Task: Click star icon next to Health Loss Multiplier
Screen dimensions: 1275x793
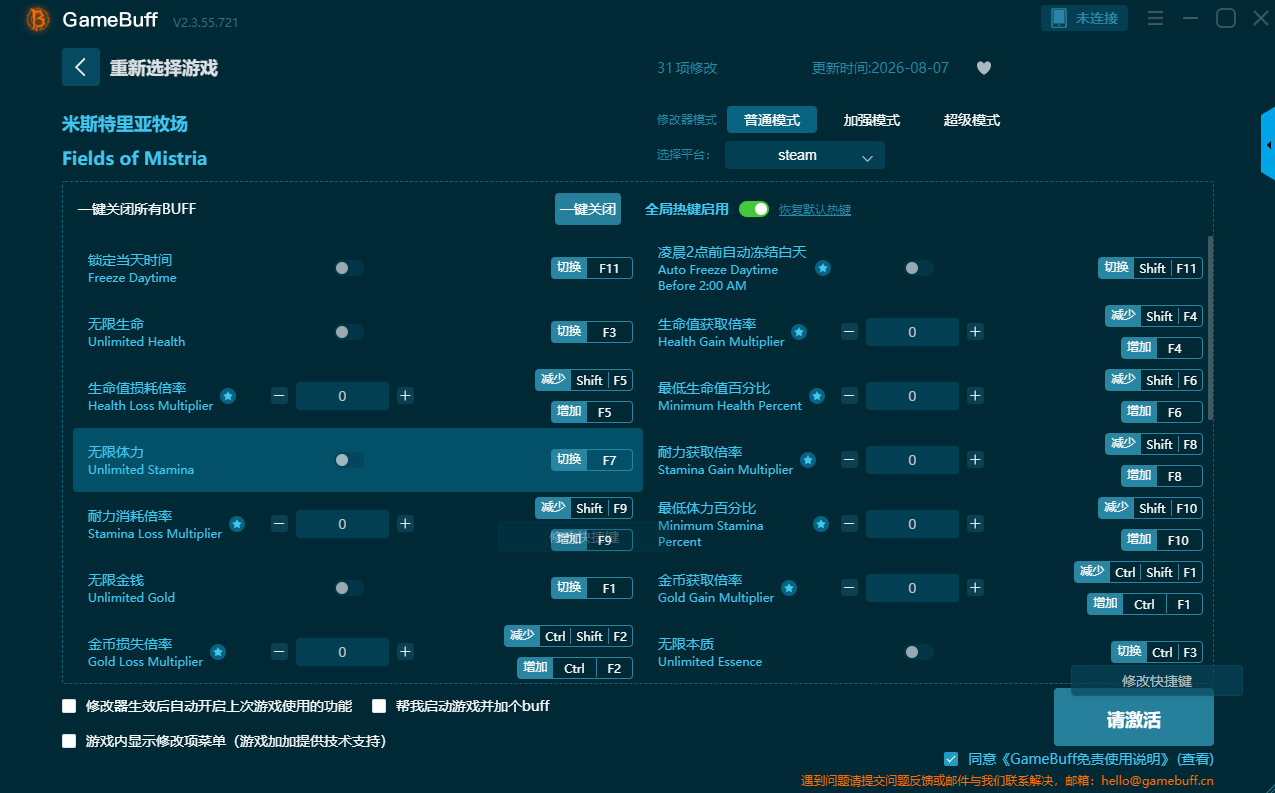Action: click(228, 396)
